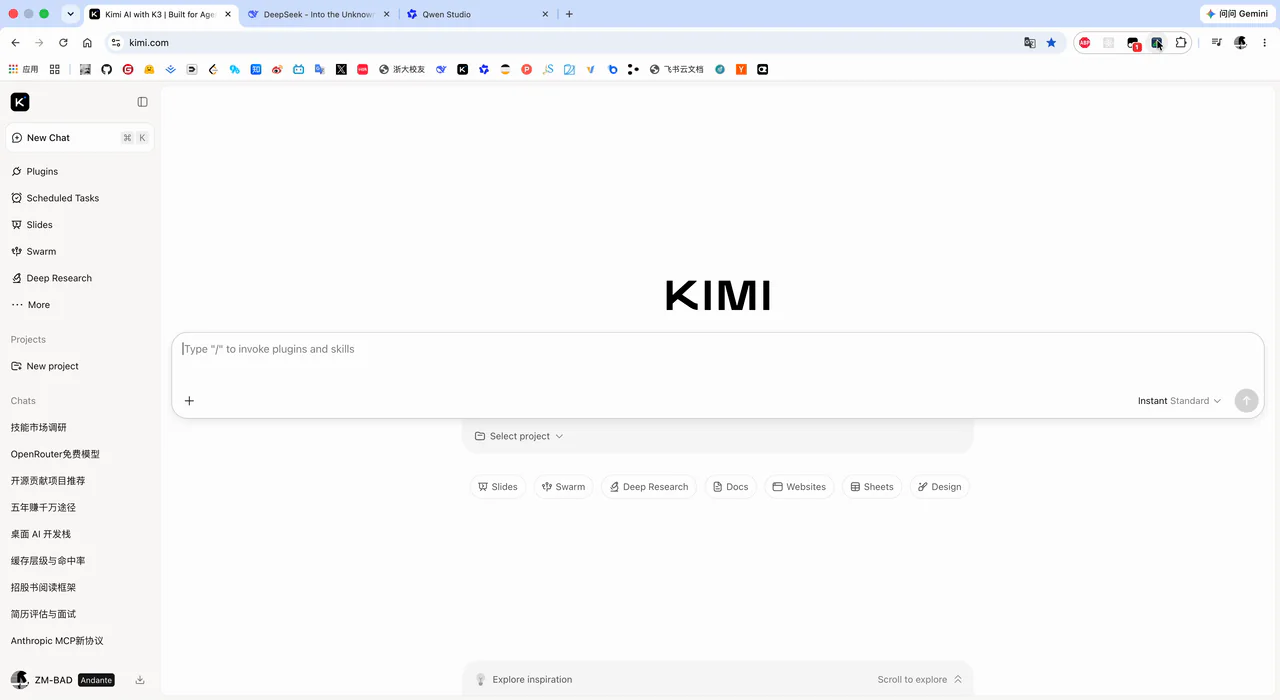Collapse the sidebar with the panel icon
The image size is (1280, 700).
[x=142, y=102]
